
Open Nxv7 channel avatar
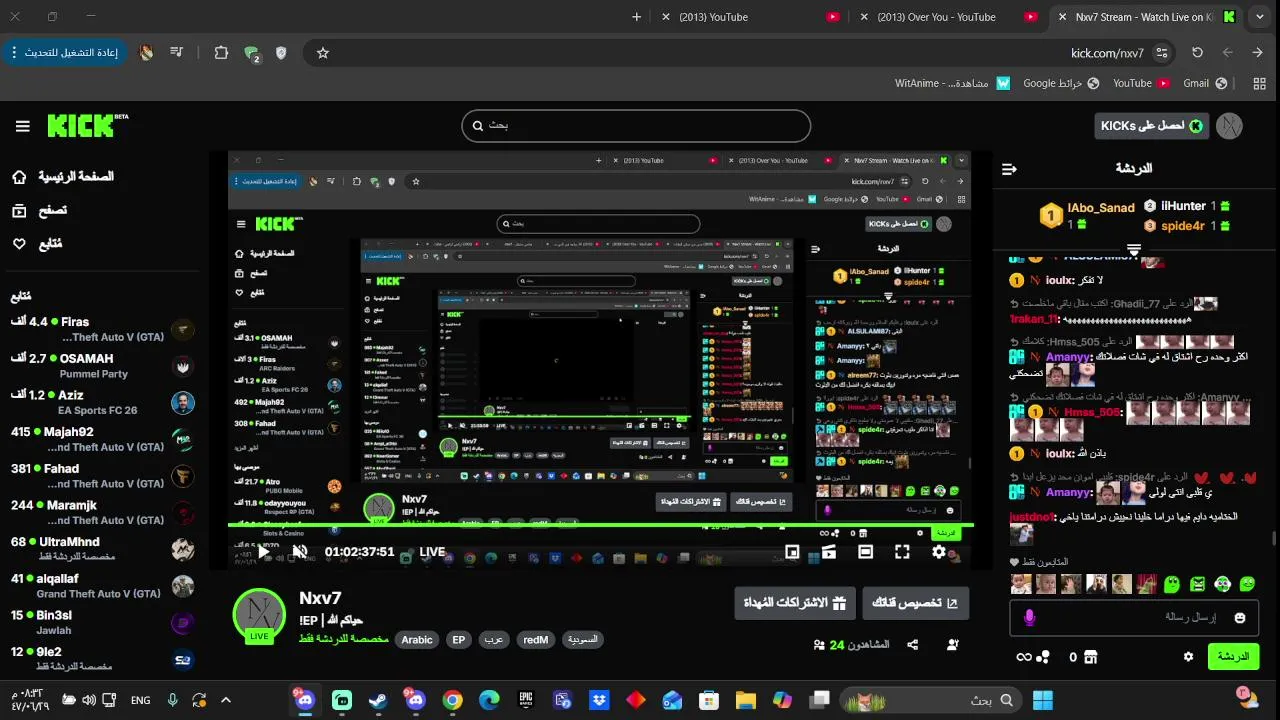coord(259,615)
